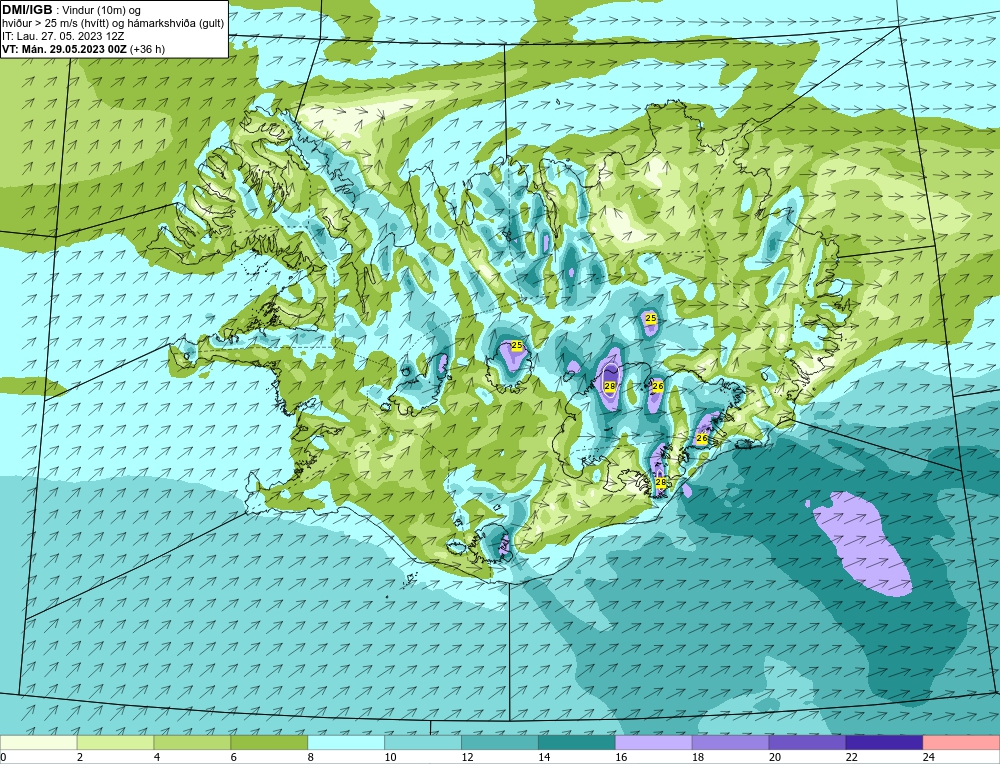
Task: Choose the 22–24 m/s dark indigo legend swatch
Action: (885, 743)
